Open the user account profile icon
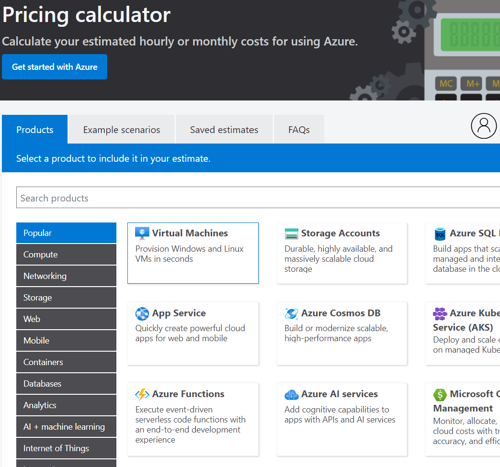The image size is (500, 467). 484,126
